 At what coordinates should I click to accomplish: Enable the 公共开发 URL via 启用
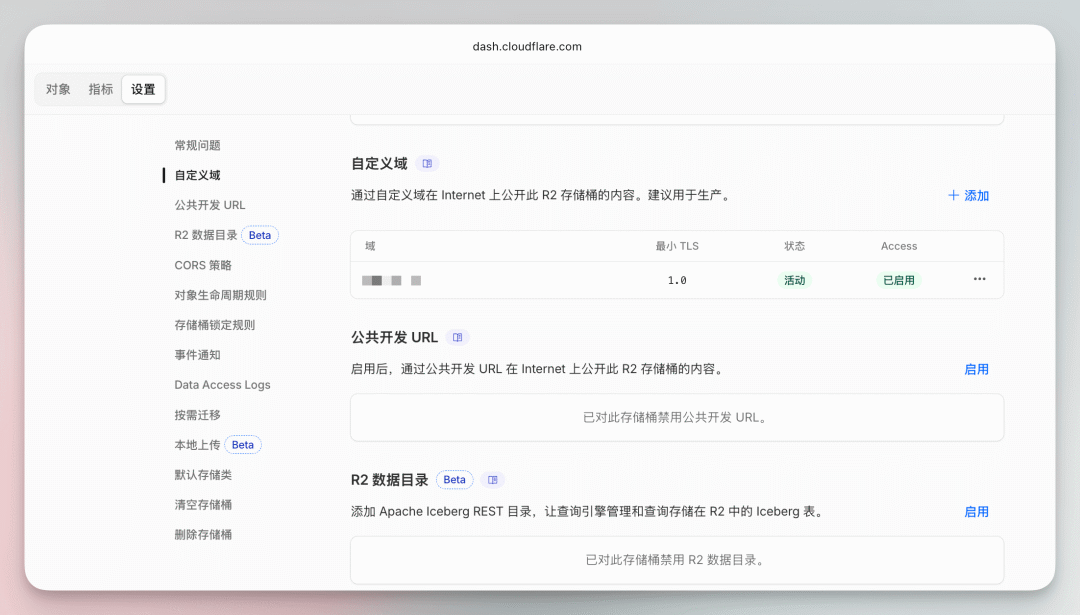(976, 369)
